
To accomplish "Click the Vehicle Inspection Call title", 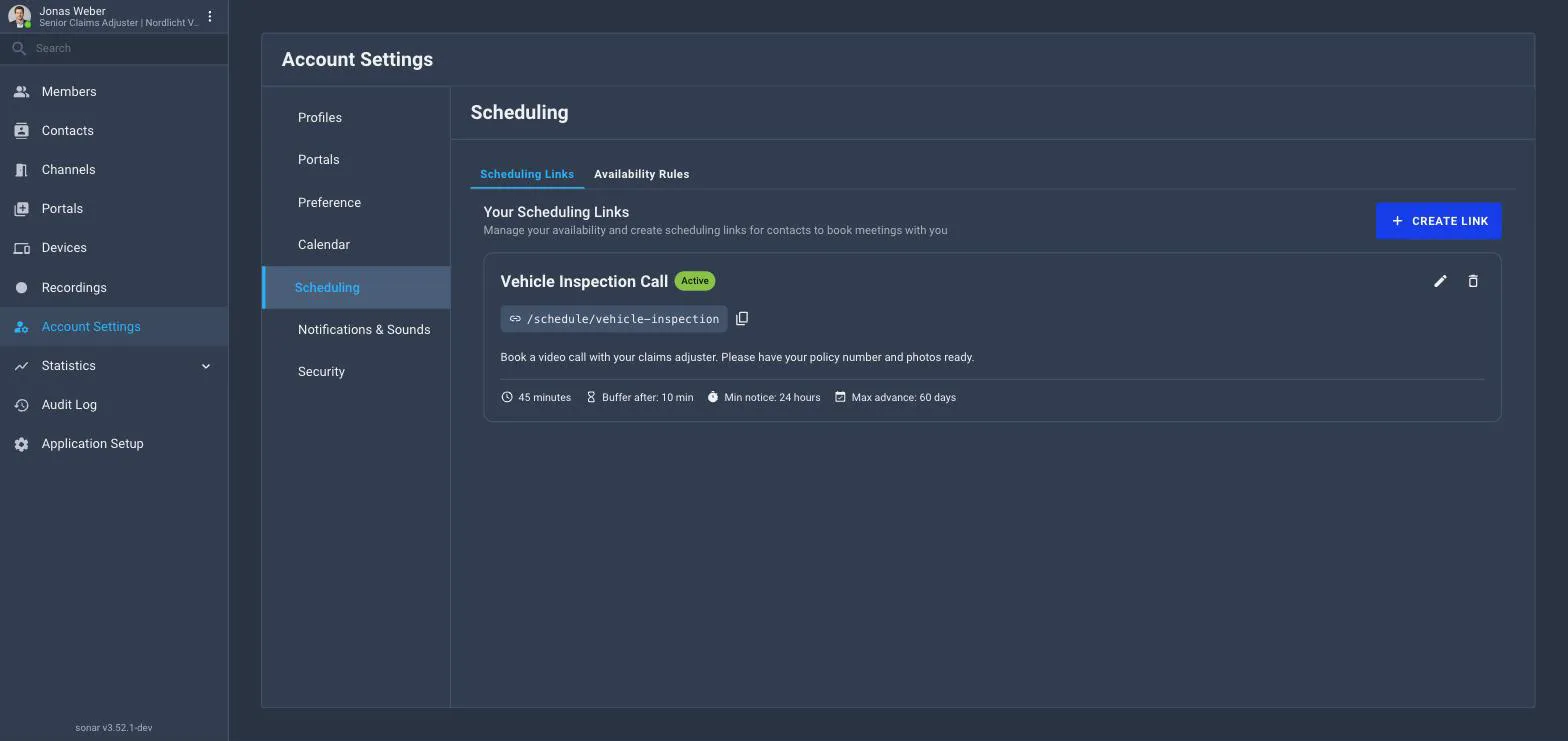I will click(x=584, y=282).
